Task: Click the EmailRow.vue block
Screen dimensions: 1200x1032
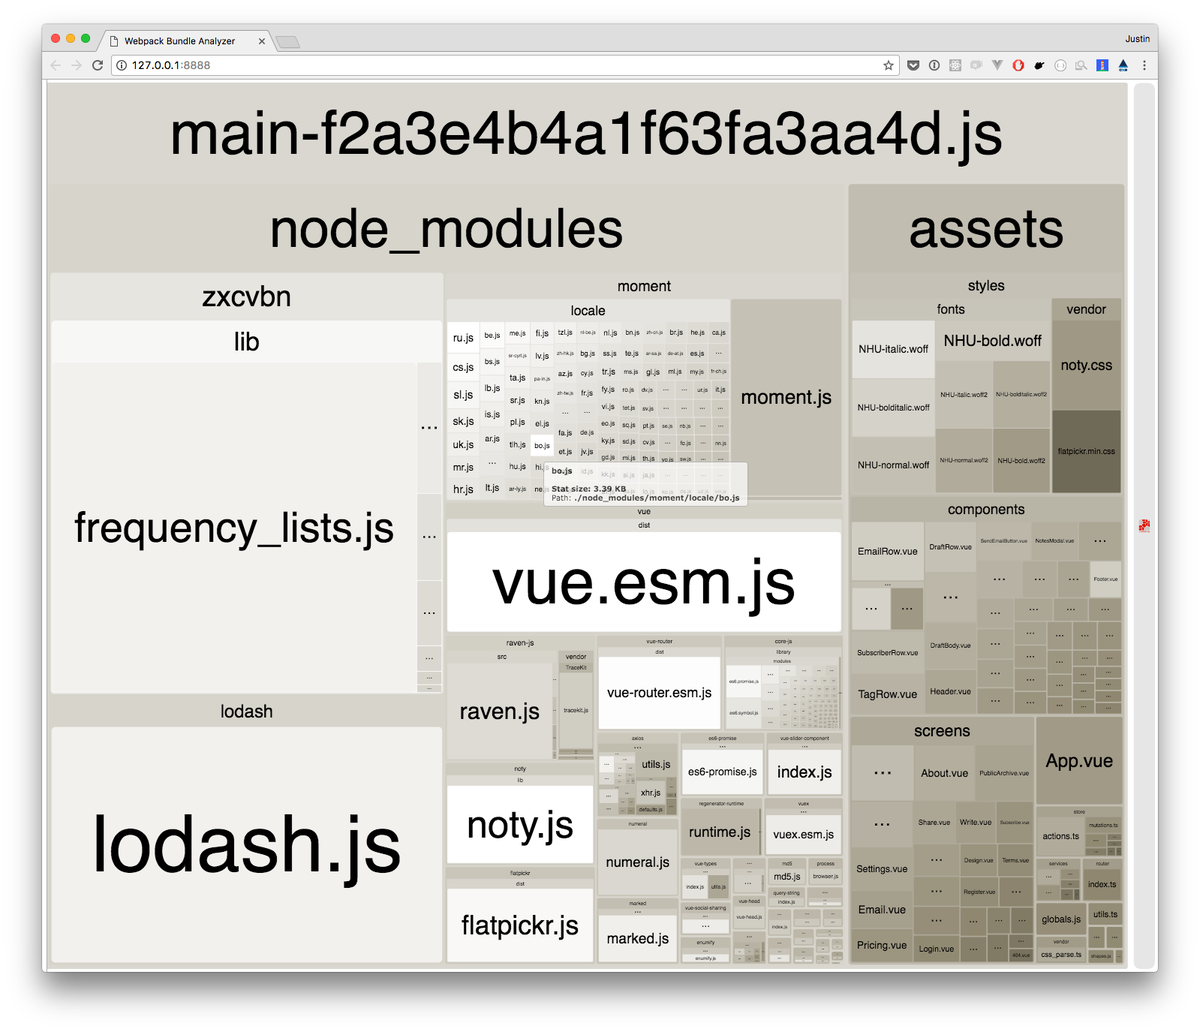Action: point(887,551)
